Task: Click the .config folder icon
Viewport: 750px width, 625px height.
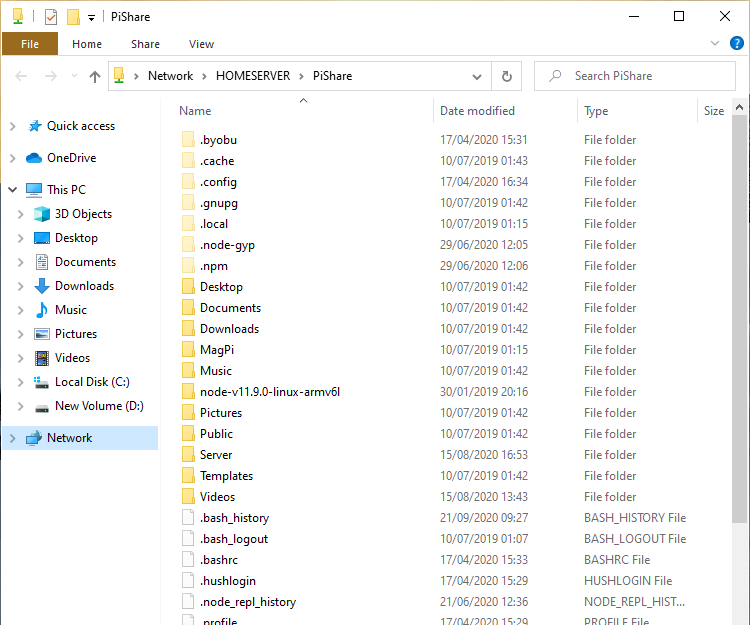Action: tap(188, 182)
